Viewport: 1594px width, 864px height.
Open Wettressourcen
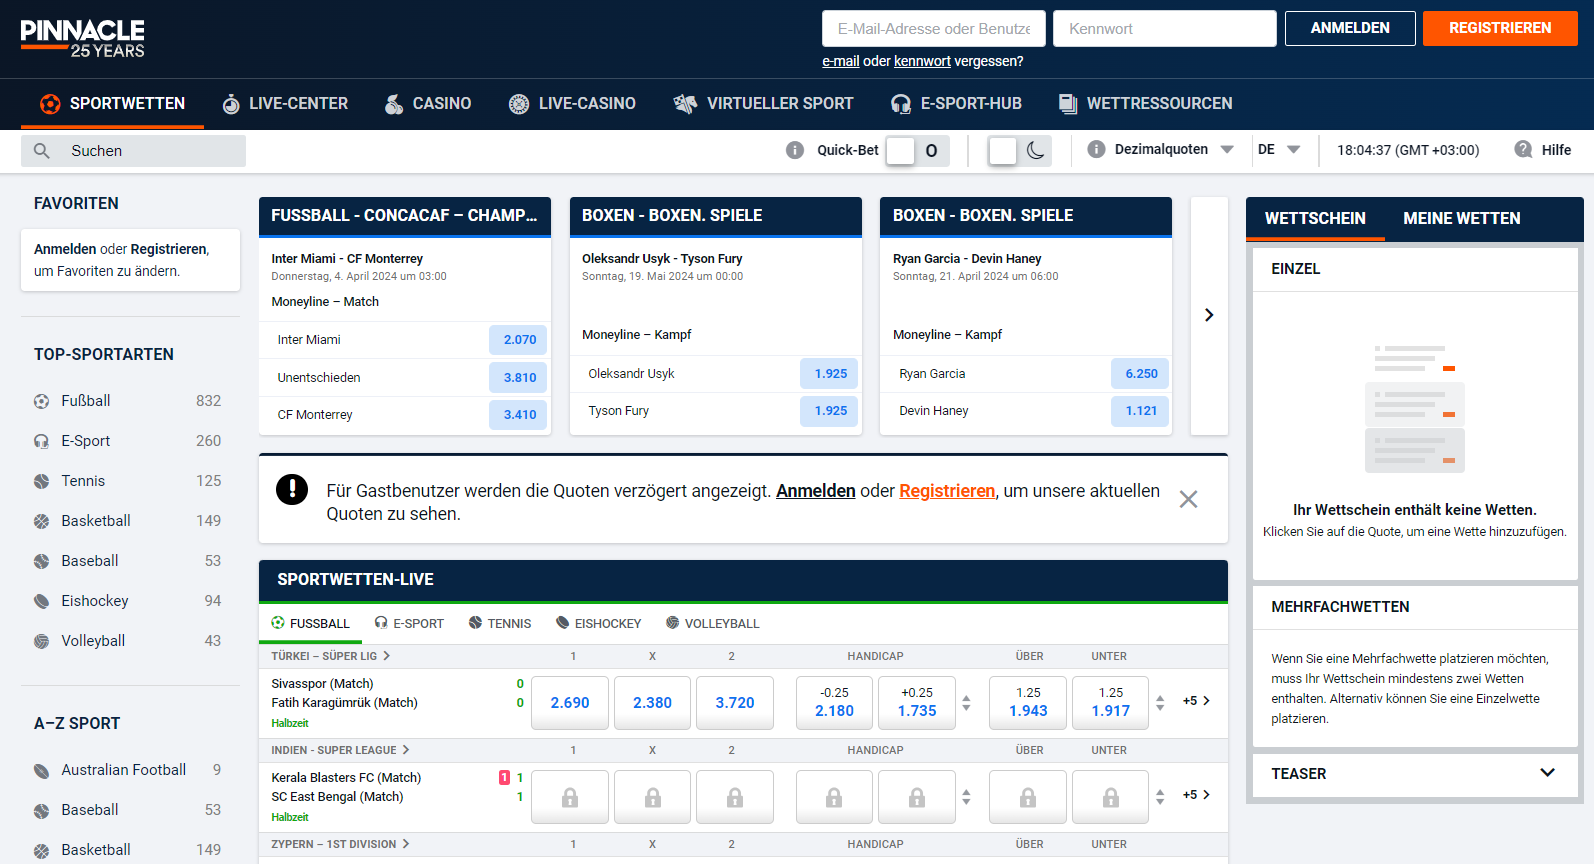click(1145, 104)
